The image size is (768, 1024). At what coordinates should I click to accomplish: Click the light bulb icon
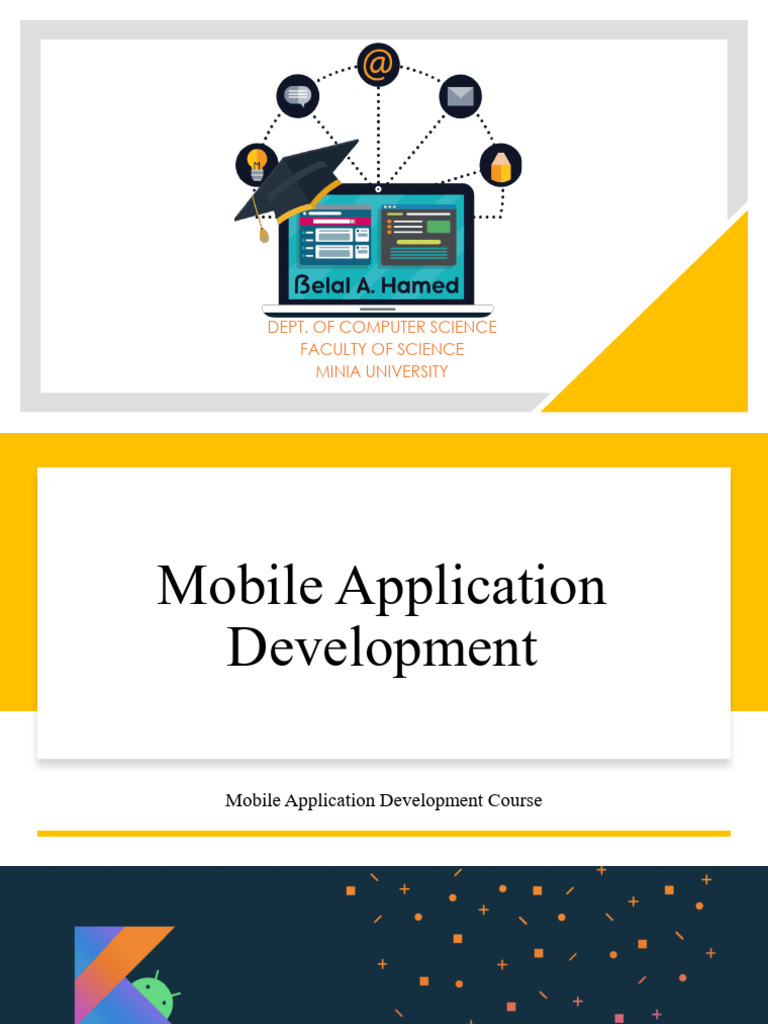[257, 165]
